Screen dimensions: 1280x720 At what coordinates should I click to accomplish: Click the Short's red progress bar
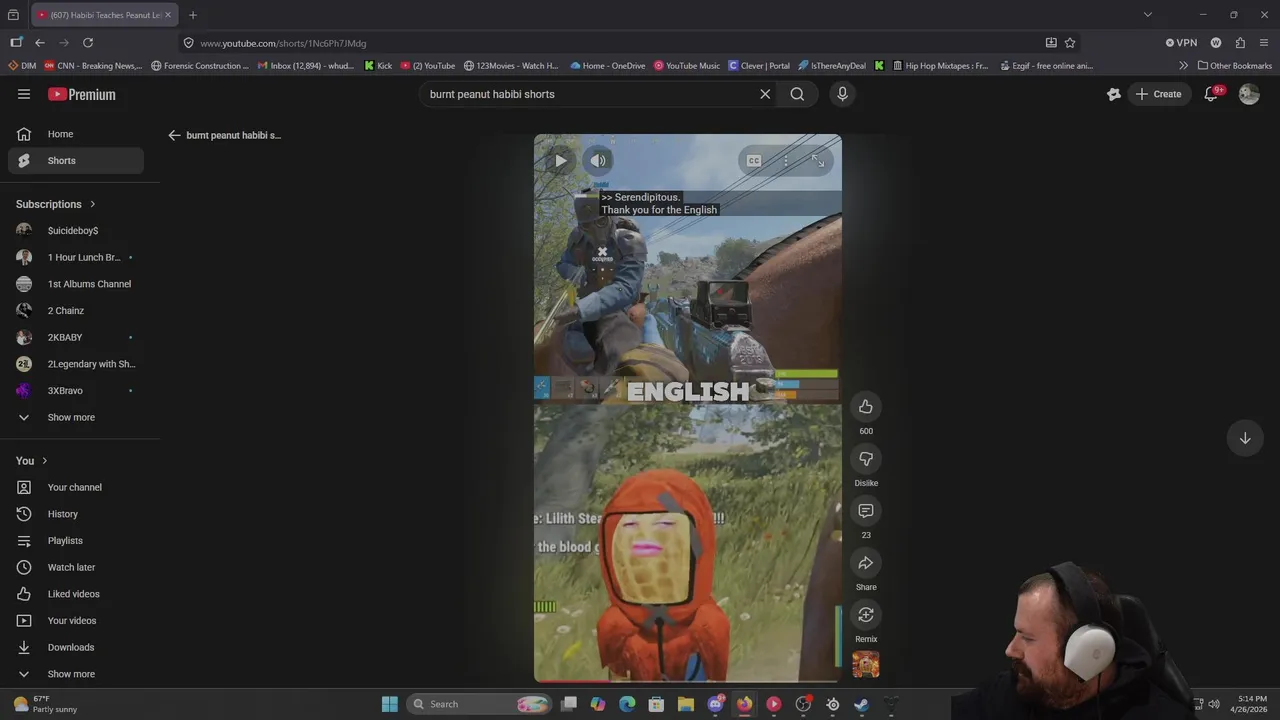pos(688,682)
